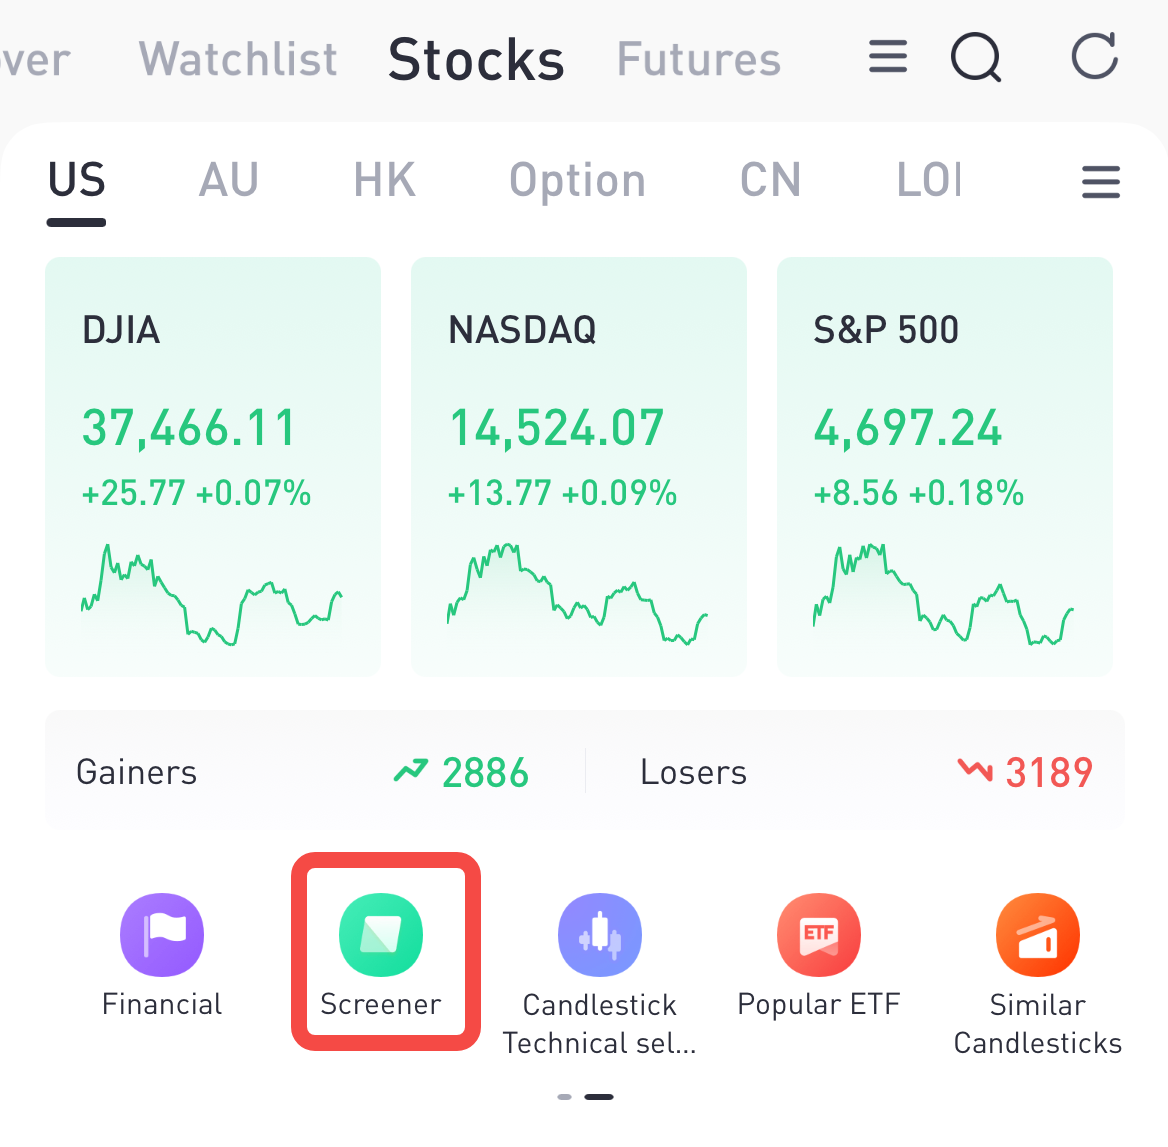Open Candlestick Technical selection icon
1168x1147 pixels.
599,935
